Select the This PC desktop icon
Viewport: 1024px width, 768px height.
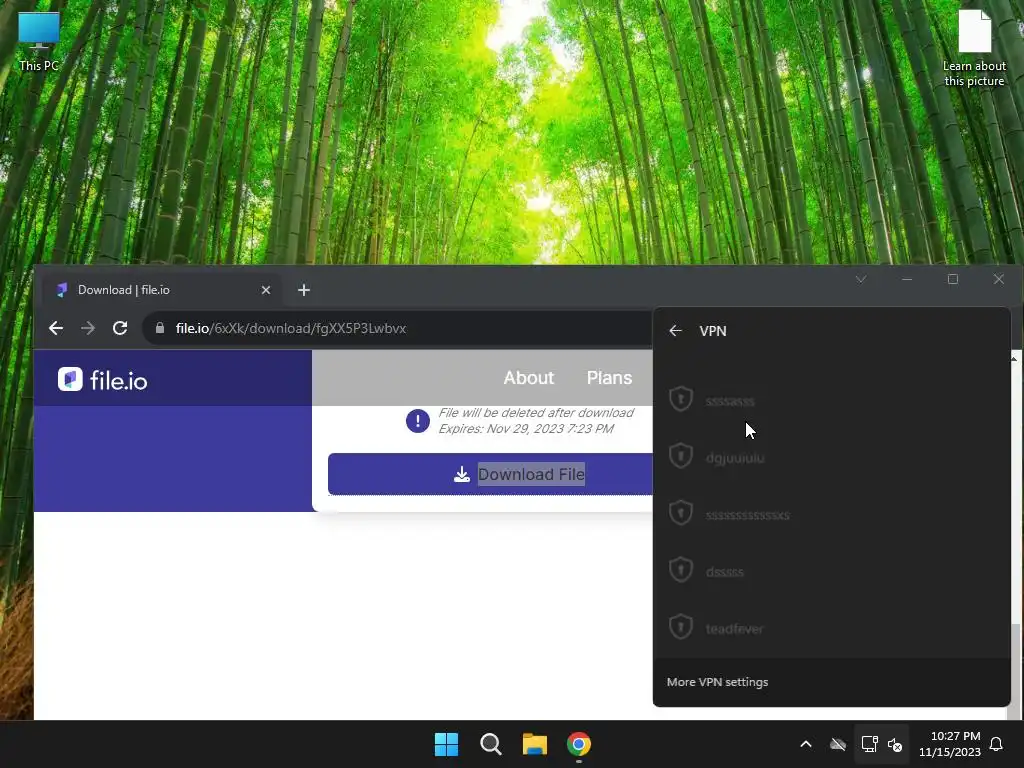(x=39, y=42)
